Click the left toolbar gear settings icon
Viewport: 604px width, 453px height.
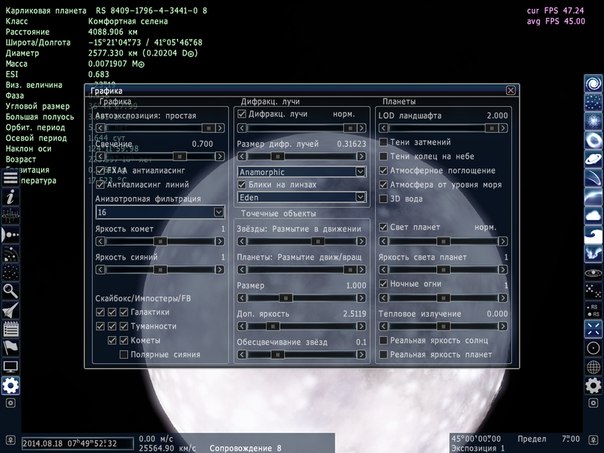pyautogui.click(x=10, y=386)
